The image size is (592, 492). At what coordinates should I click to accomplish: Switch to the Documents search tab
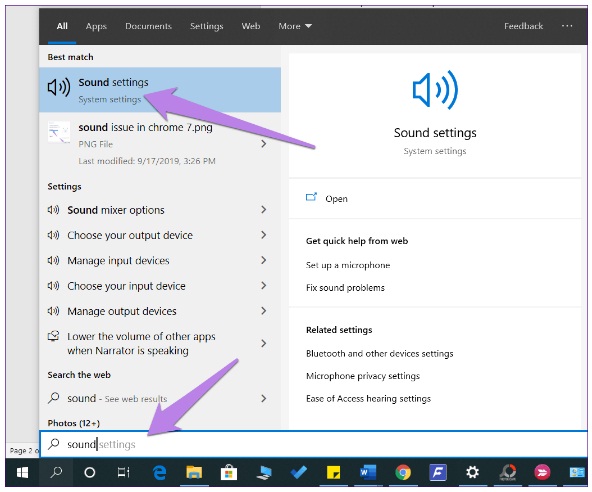point(148,26)
